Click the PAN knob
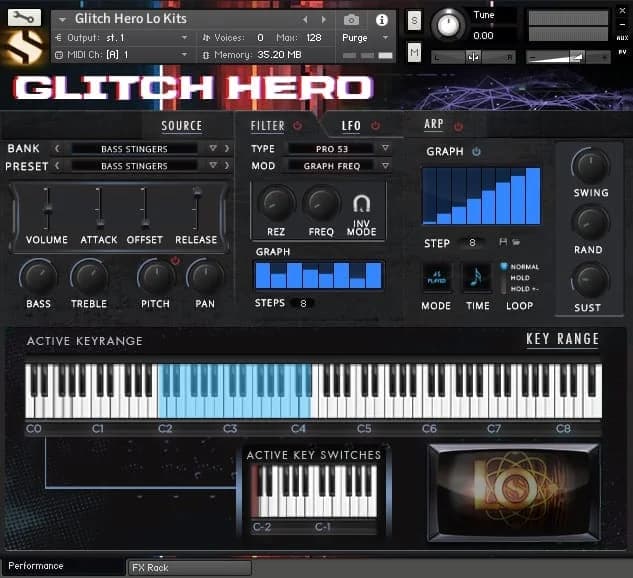 205,278
